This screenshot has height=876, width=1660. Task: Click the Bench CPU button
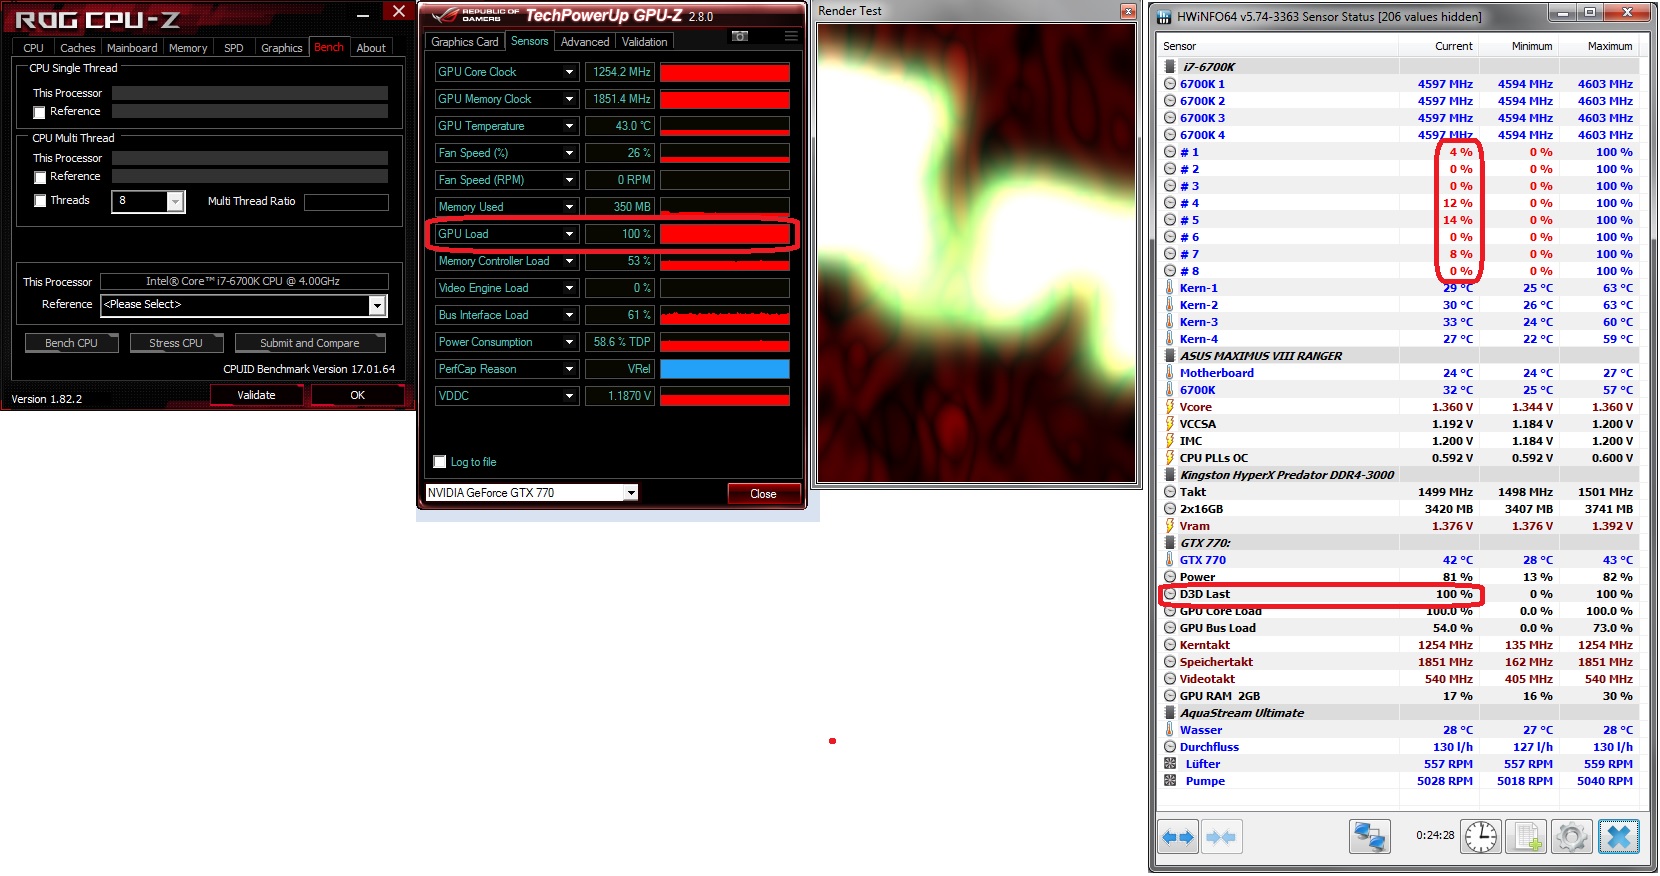72,343
